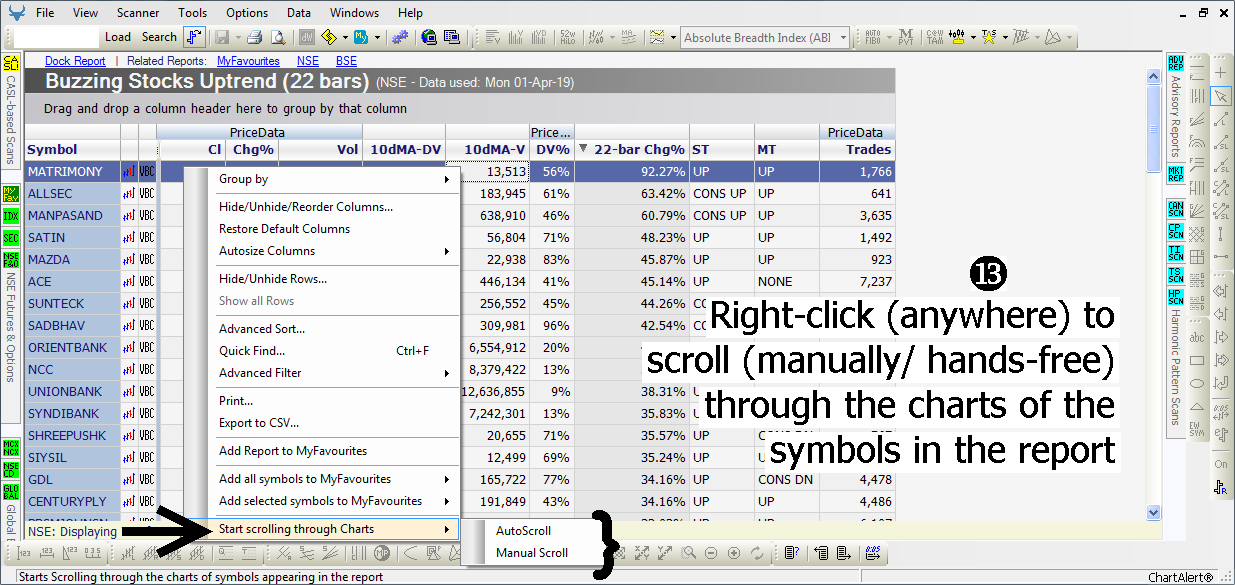Click the printer icon in toolbar
The height and width of the screenshot is (585, 1235).
click(x=255, y=37)
